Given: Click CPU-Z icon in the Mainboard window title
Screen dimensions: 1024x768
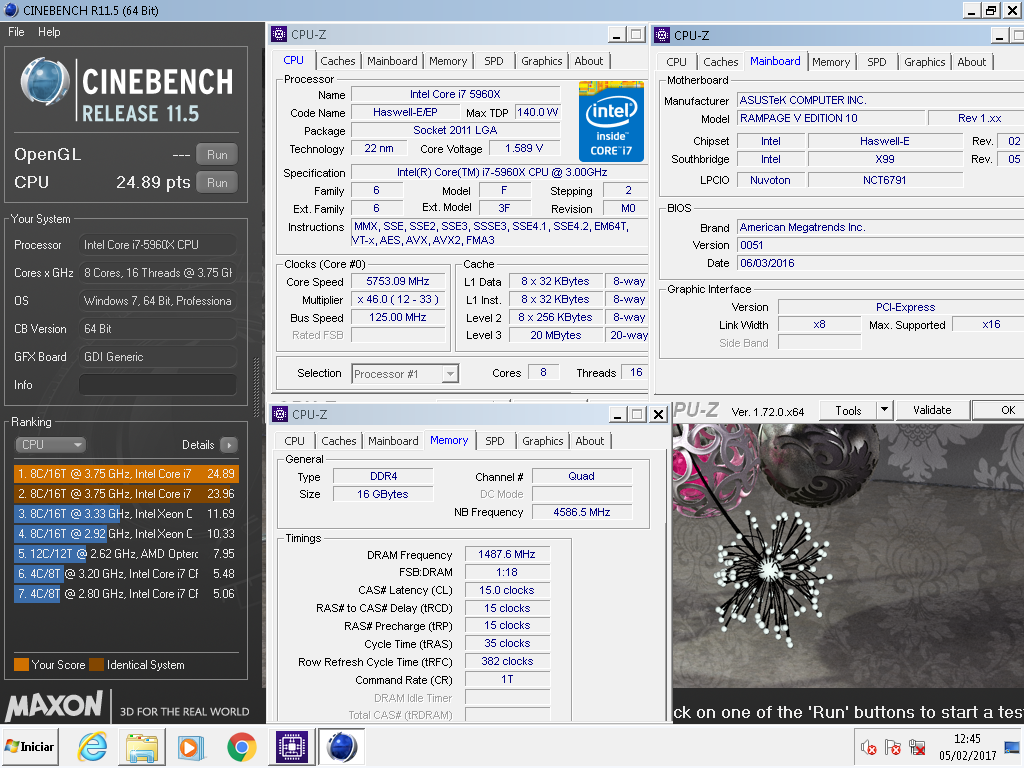Looking at the screenshot, I should pyautogui.click(x=662, y=35).
